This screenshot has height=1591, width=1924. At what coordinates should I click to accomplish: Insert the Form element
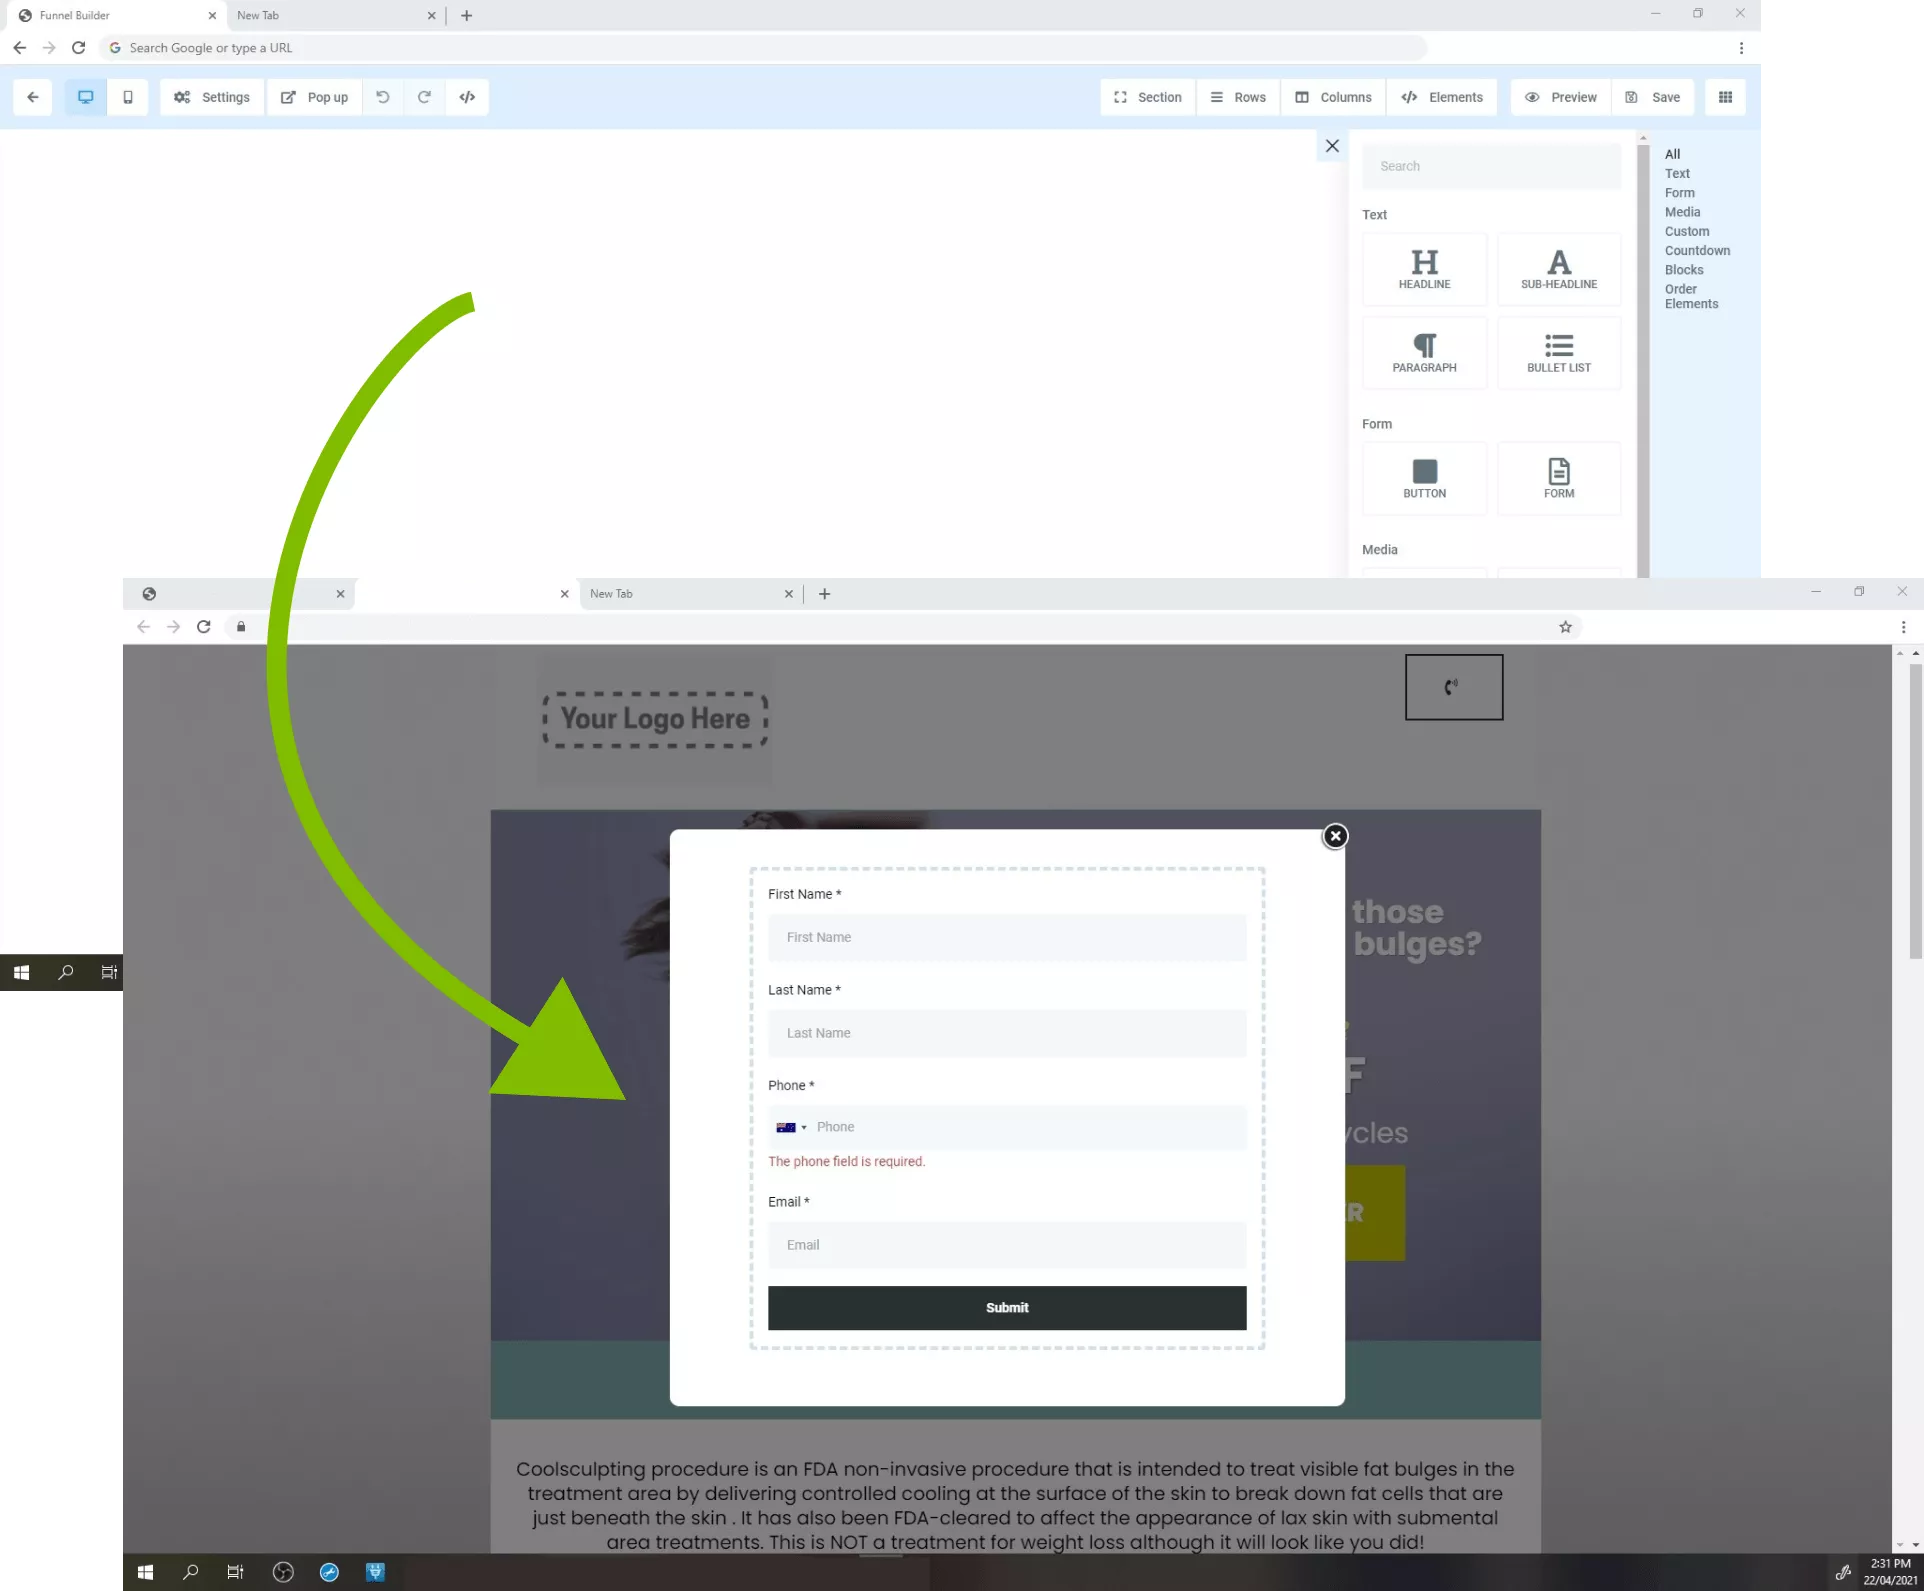point(1558,478)
